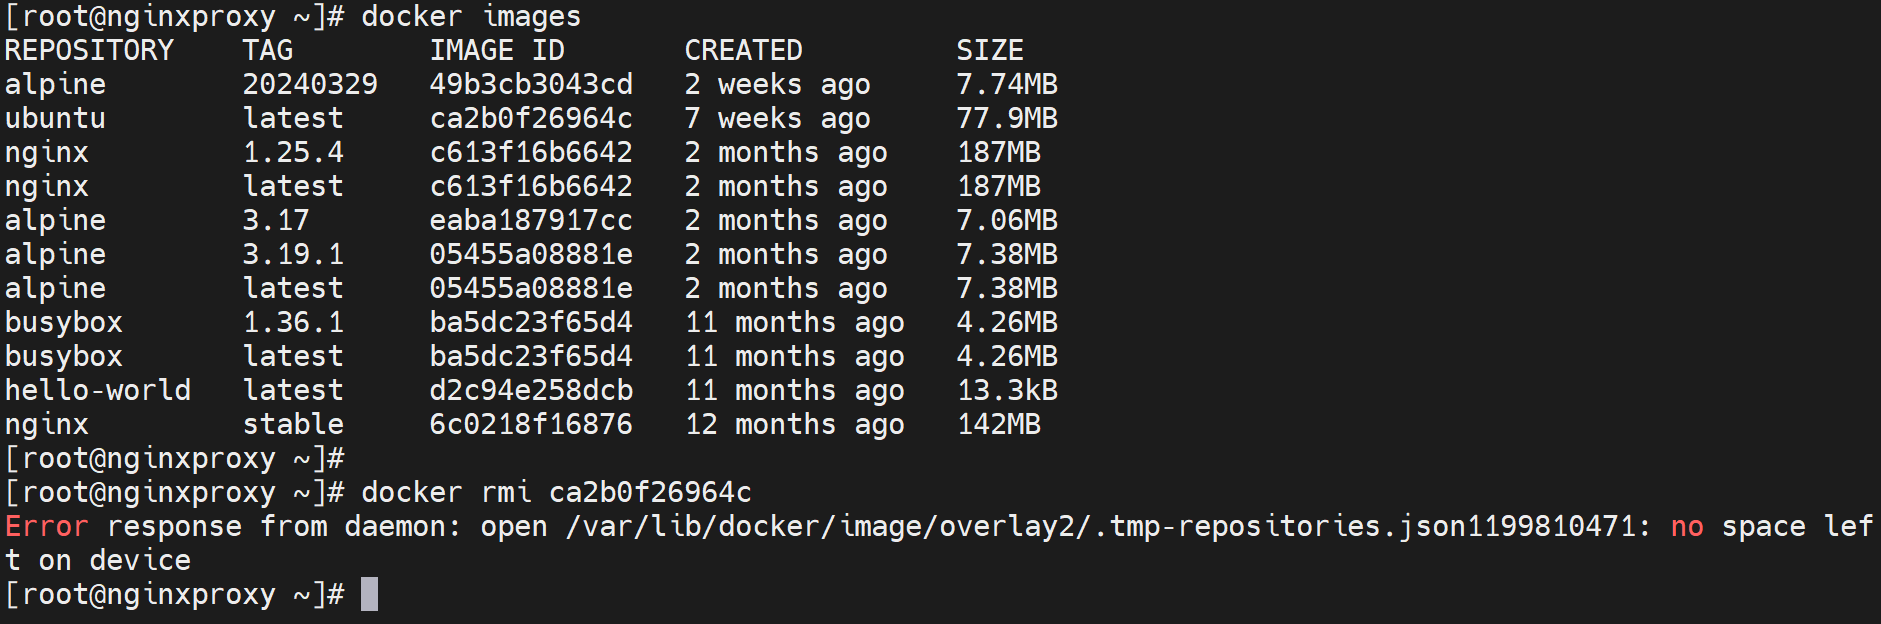Screen dimensions: 1881x624
Task: Click the IMAGE ID column header
Action: pos(497,50)
